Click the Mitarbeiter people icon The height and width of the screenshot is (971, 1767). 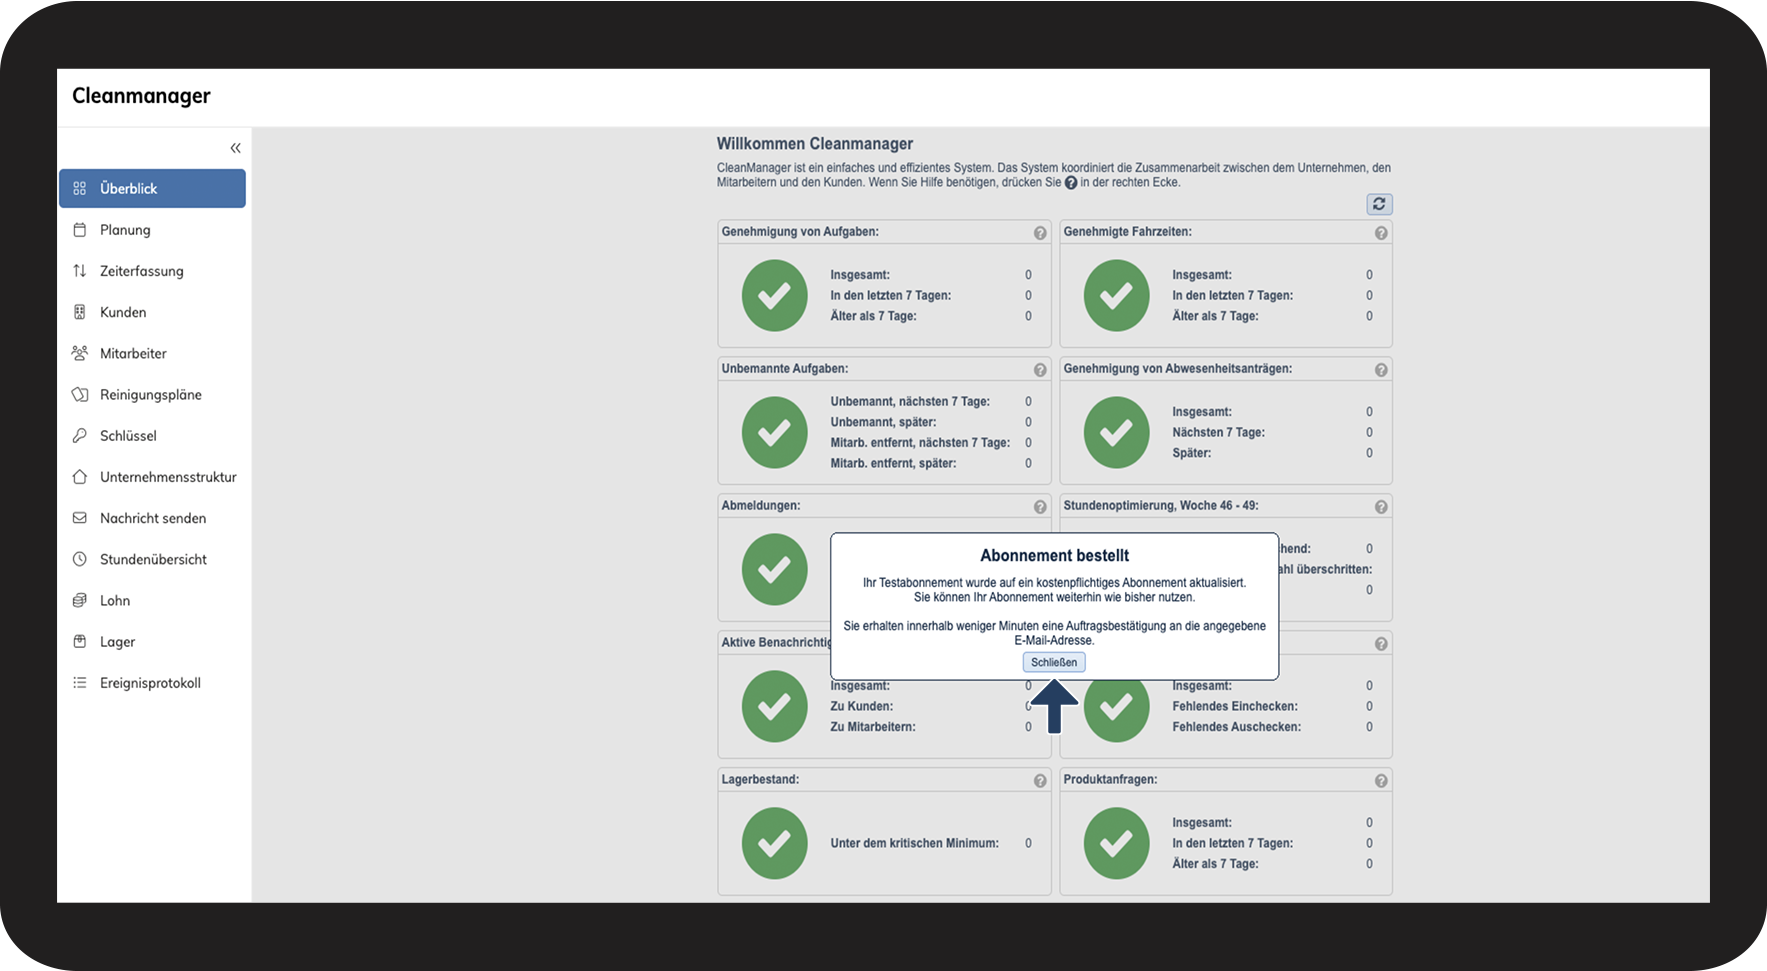coord(80,353)
